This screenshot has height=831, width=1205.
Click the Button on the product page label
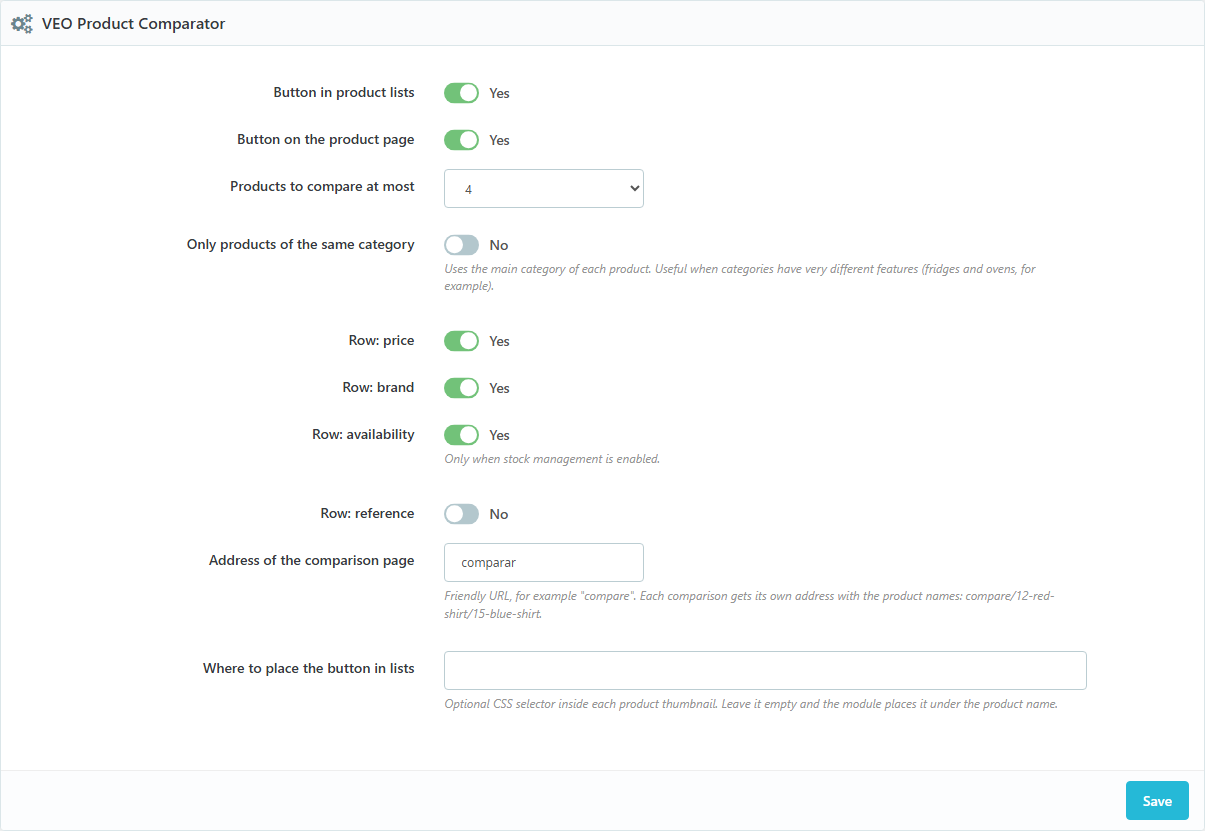point(326,139)
